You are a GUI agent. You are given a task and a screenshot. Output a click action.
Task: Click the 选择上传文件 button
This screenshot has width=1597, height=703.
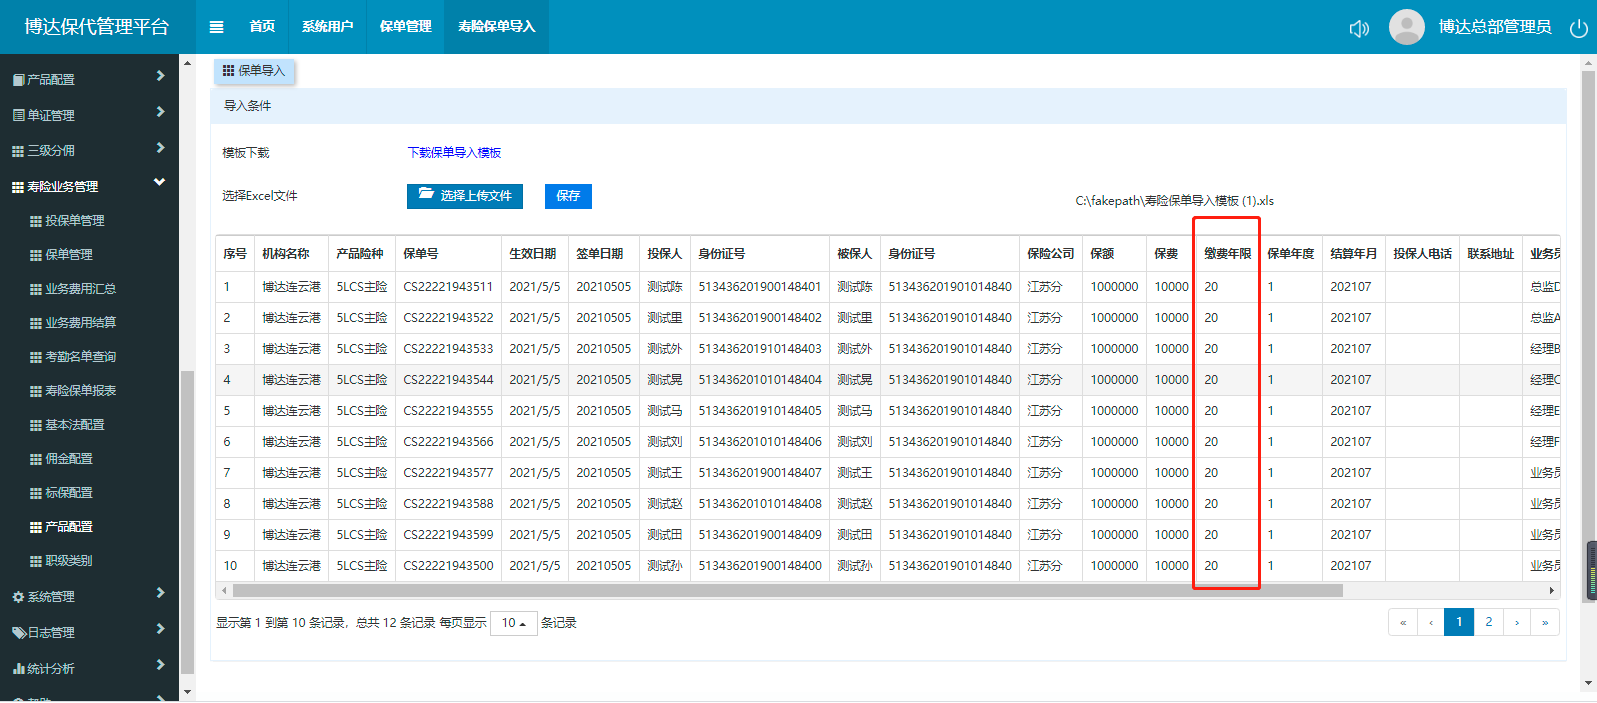466,196
